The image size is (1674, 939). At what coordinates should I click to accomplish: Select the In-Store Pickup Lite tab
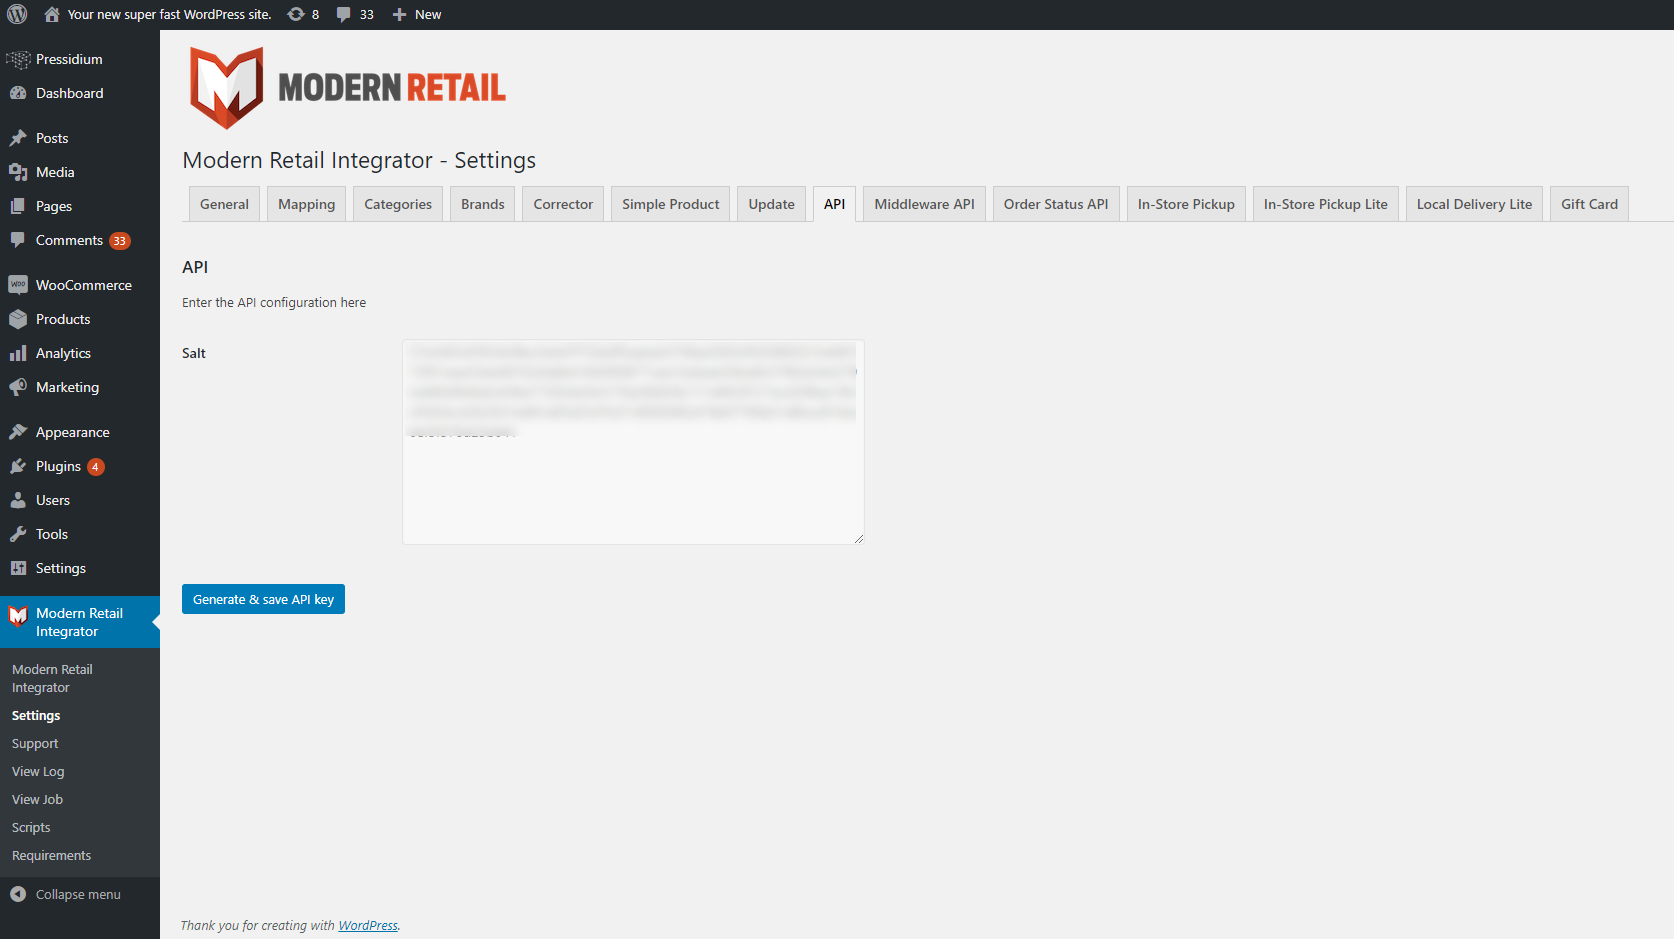point(1326,204)
